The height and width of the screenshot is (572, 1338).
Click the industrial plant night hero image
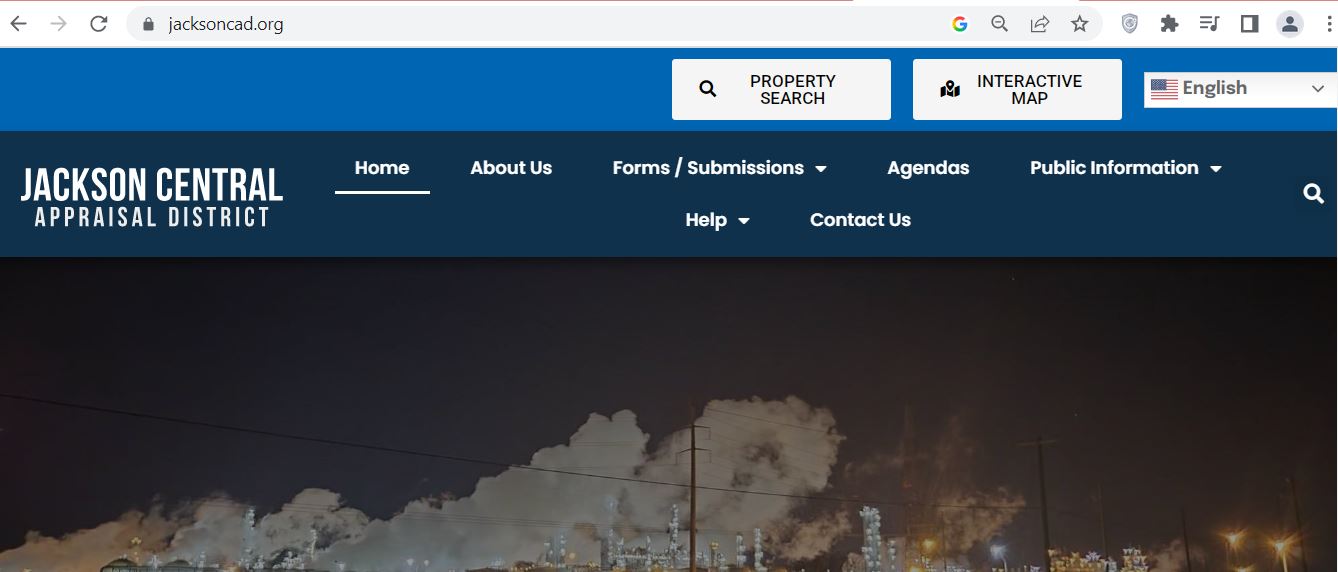coord(669,415)
